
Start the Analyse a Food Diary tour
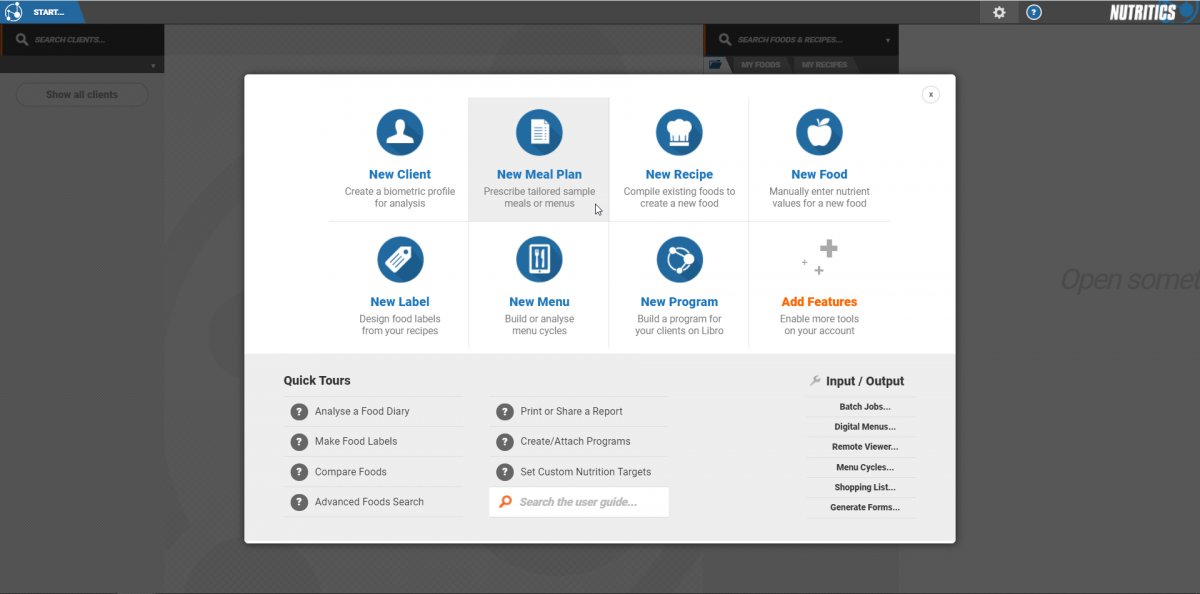click(x=362, y=411)
